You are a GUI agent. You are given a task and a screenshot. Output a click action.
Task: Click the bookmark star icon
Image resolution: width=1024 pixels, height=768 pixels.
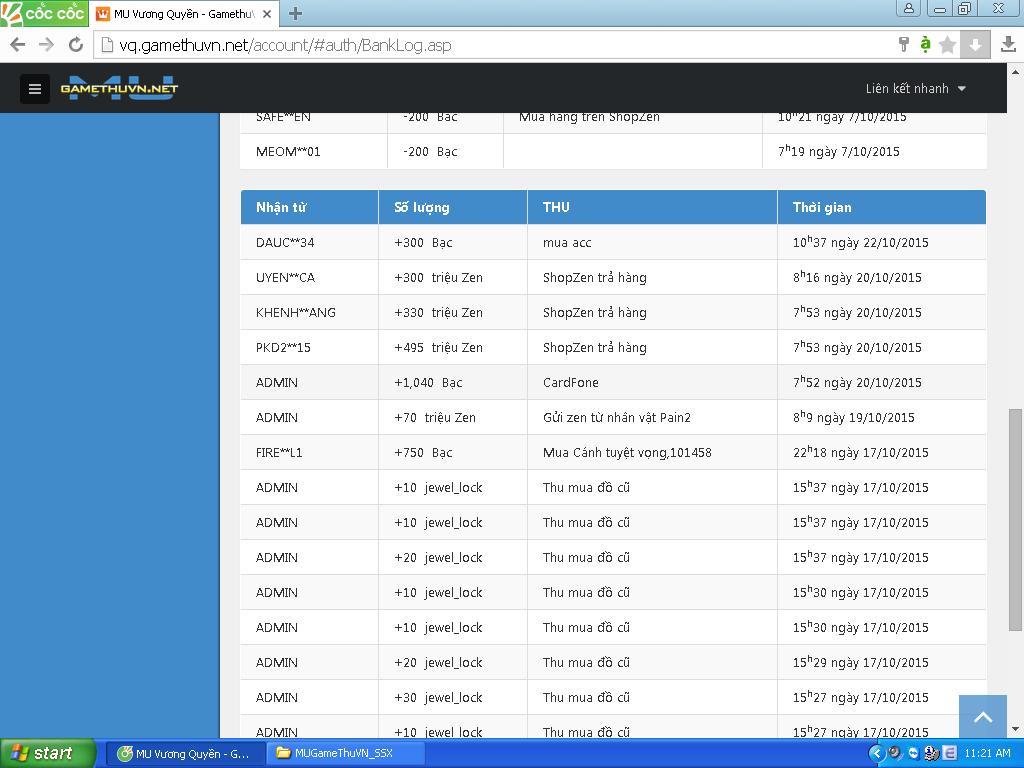[947, 45]
